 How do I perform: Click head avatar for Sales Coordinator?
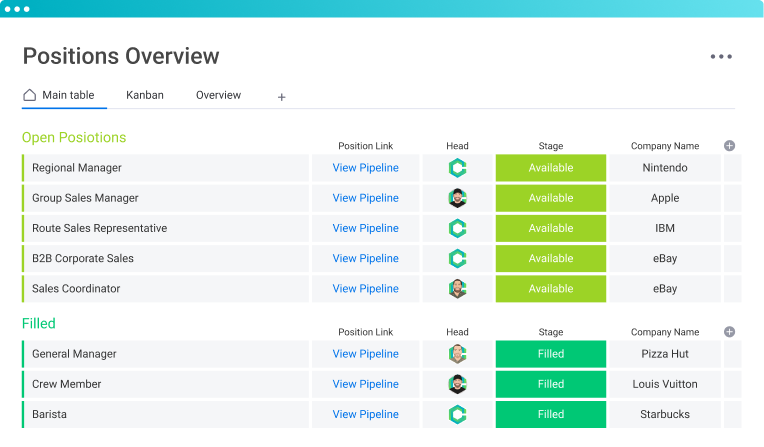[457, 289]
